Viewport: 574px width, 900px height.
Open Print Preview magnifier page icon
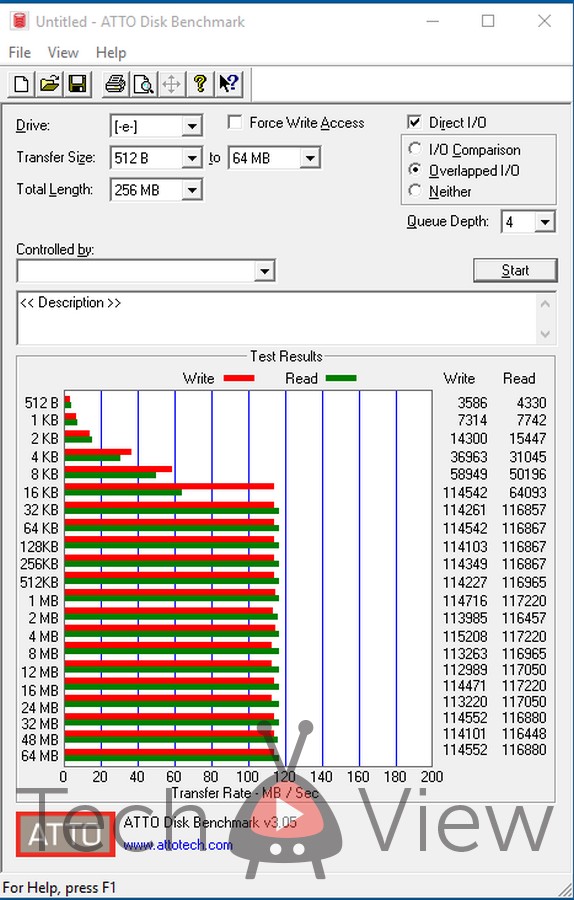(x=143, y=84)
